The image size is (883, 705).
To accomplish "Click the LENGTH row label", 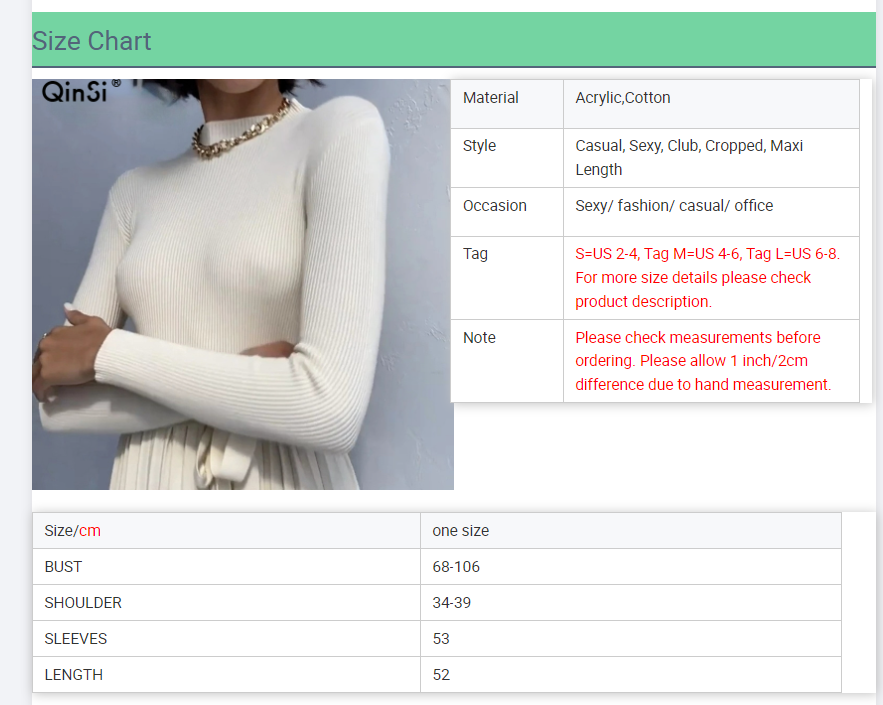I will click(74, 675).
